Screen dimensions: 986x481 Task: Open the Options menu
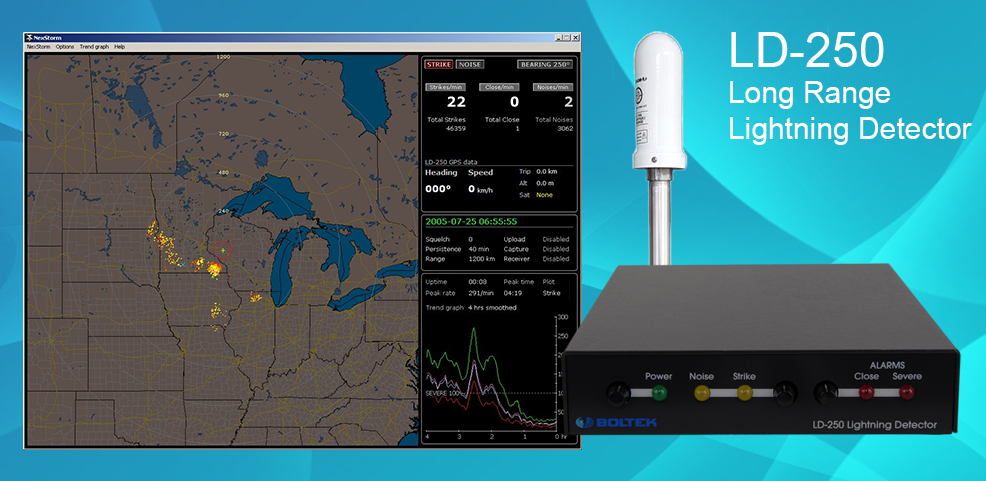(65, 47)
